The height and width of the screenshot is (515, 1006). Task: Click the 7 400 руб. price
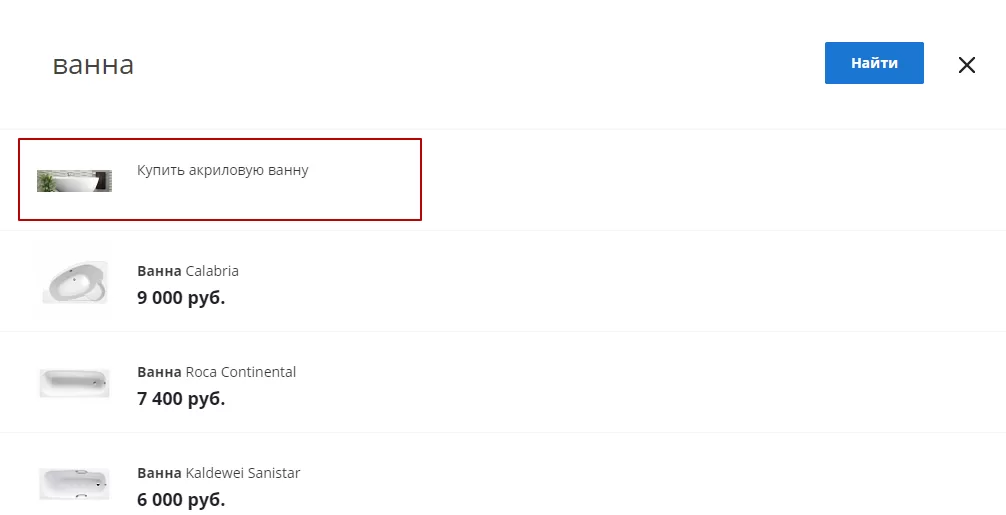coord(181,399)
